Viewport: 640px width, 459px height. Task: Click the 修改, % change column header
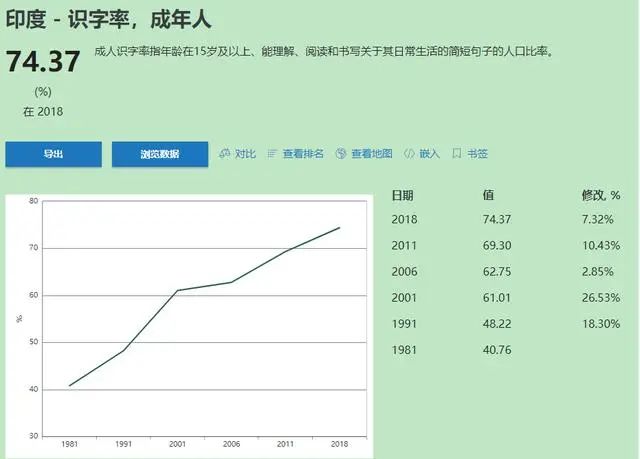point(600,195)
